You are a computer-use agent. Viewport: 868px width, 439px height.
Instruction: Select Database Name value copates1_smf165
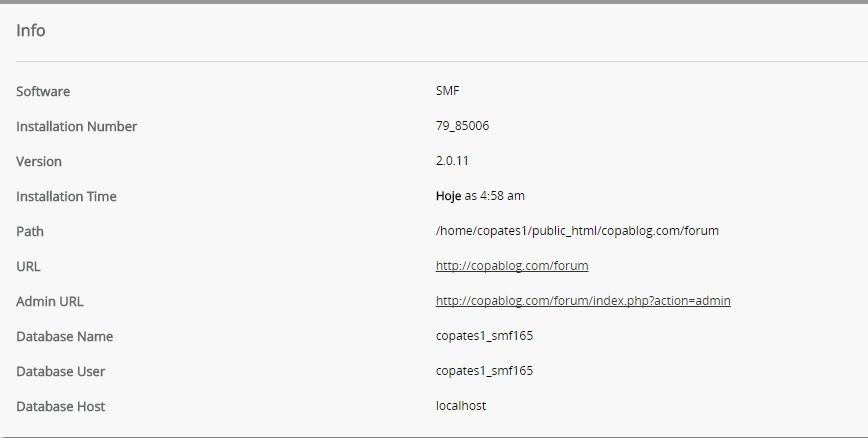pos(484,335)
